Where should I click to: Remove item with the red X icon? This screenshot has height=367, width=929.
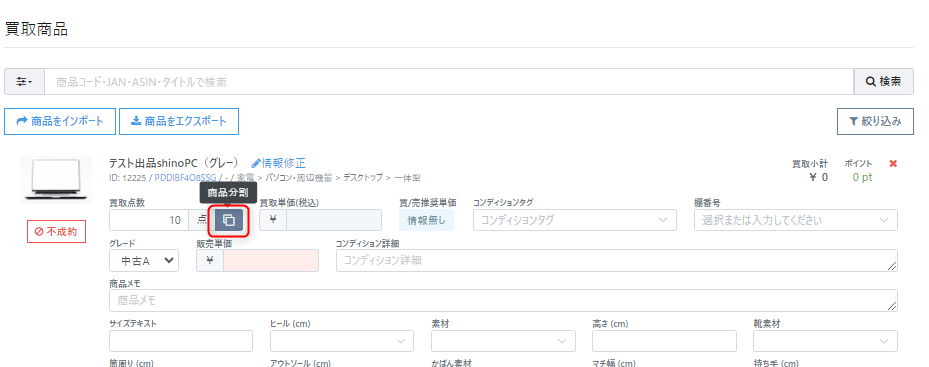[x=893, y=164]
